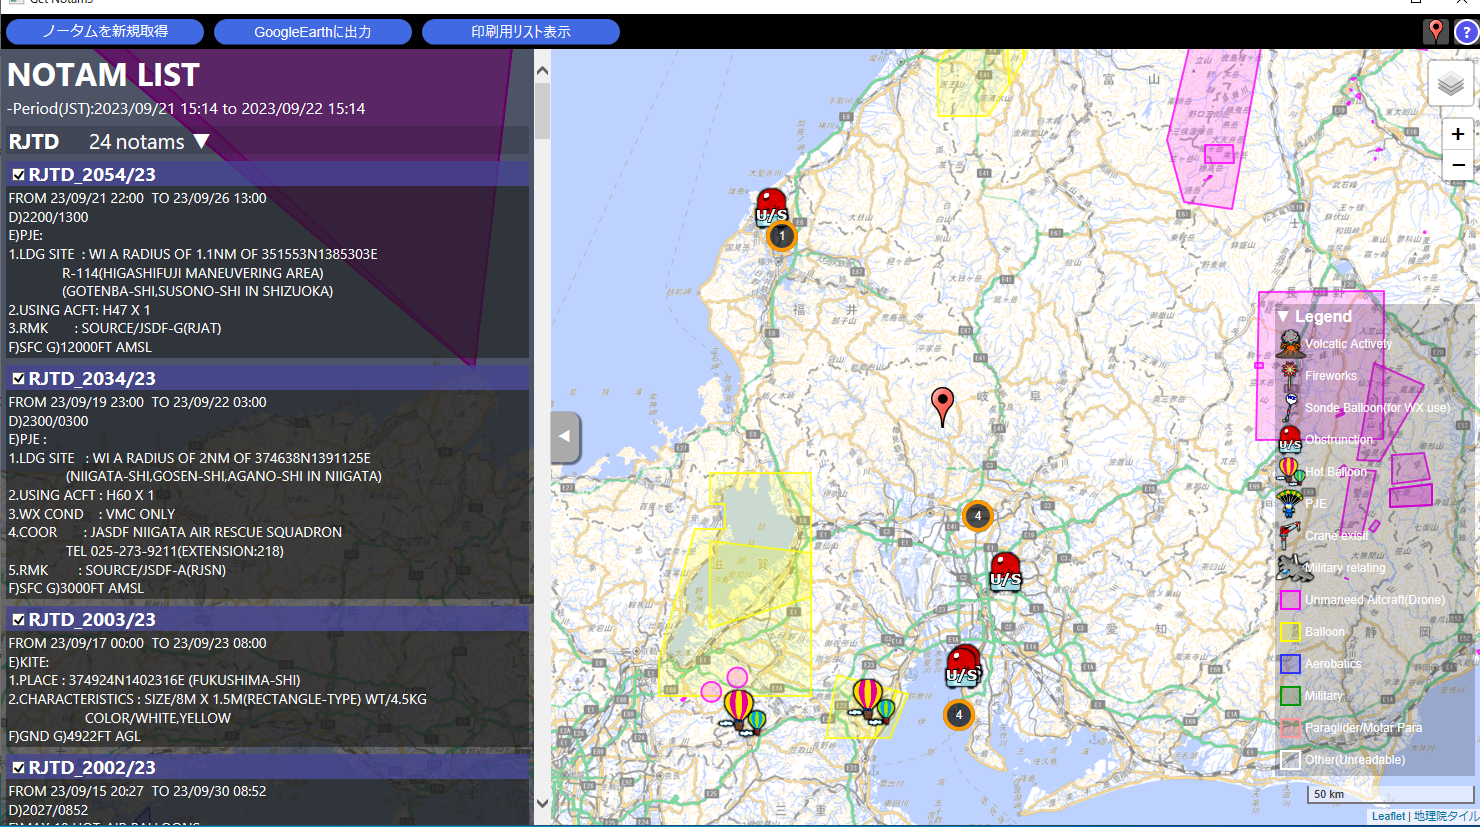Open the Leaflet attribution link
The width and height of the screenshot is (1480, 827).
pos(1388,816)
